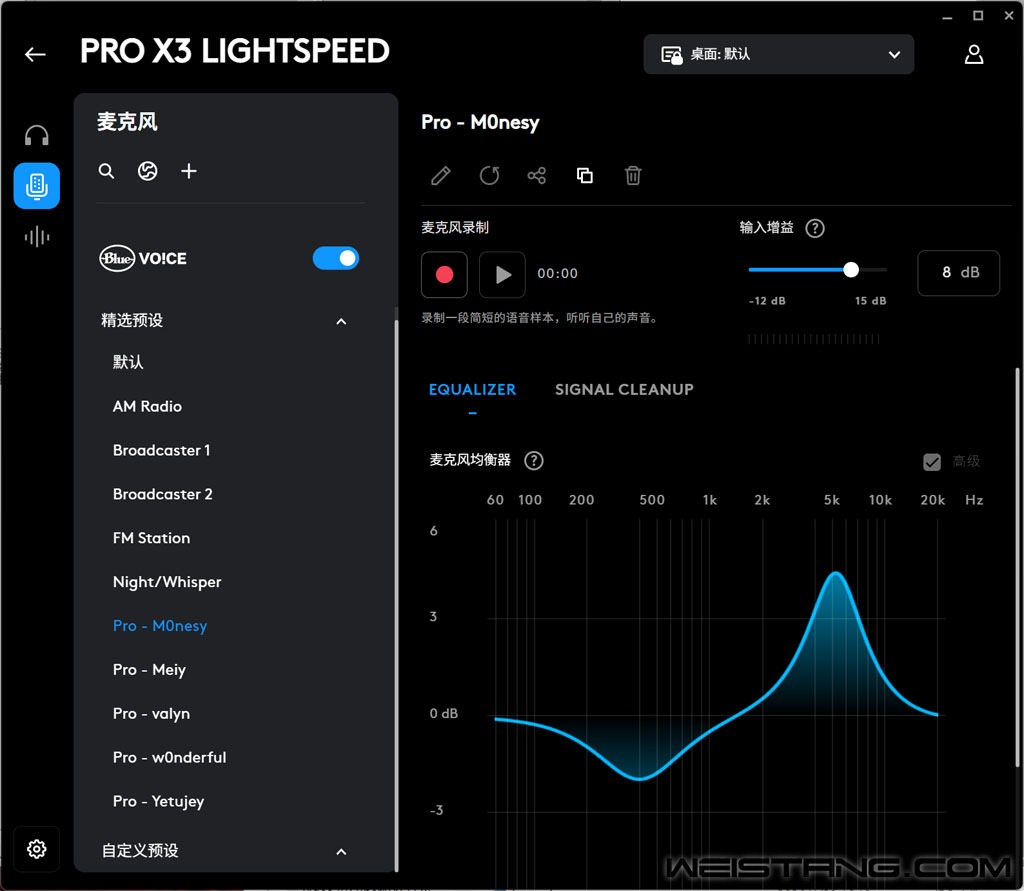Image resolution: width=1024 pixels, height=891 pixels.
Task: Duplicate the preset with copy icon
Action: point(585,176)
